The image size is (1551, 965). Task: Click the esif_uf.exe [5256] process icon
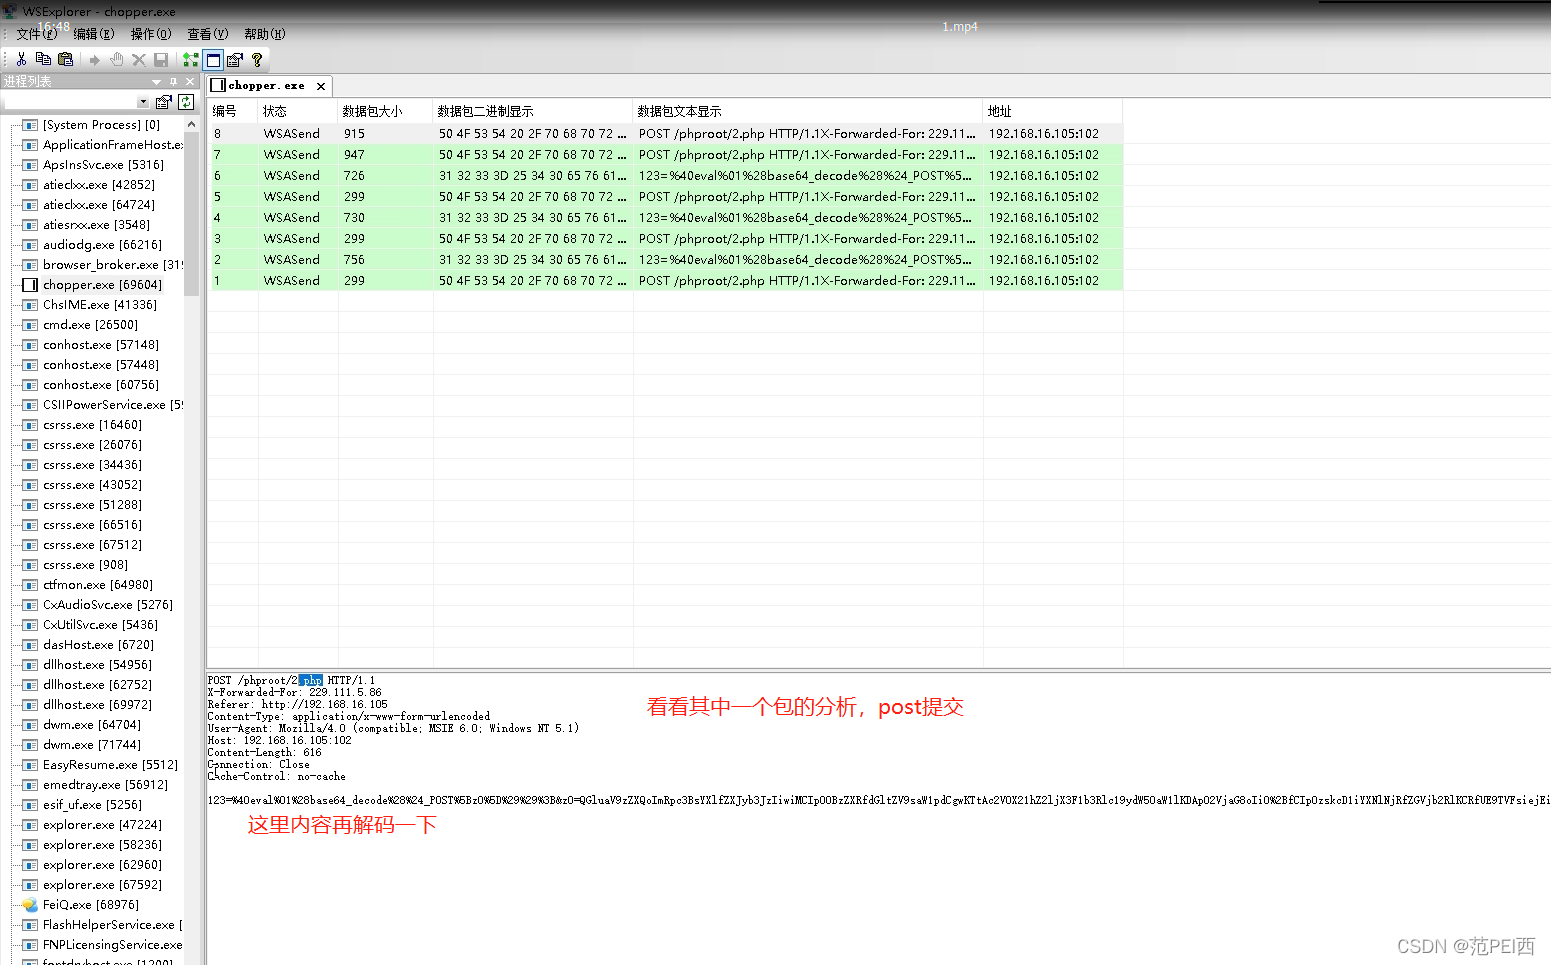(30, 805)
